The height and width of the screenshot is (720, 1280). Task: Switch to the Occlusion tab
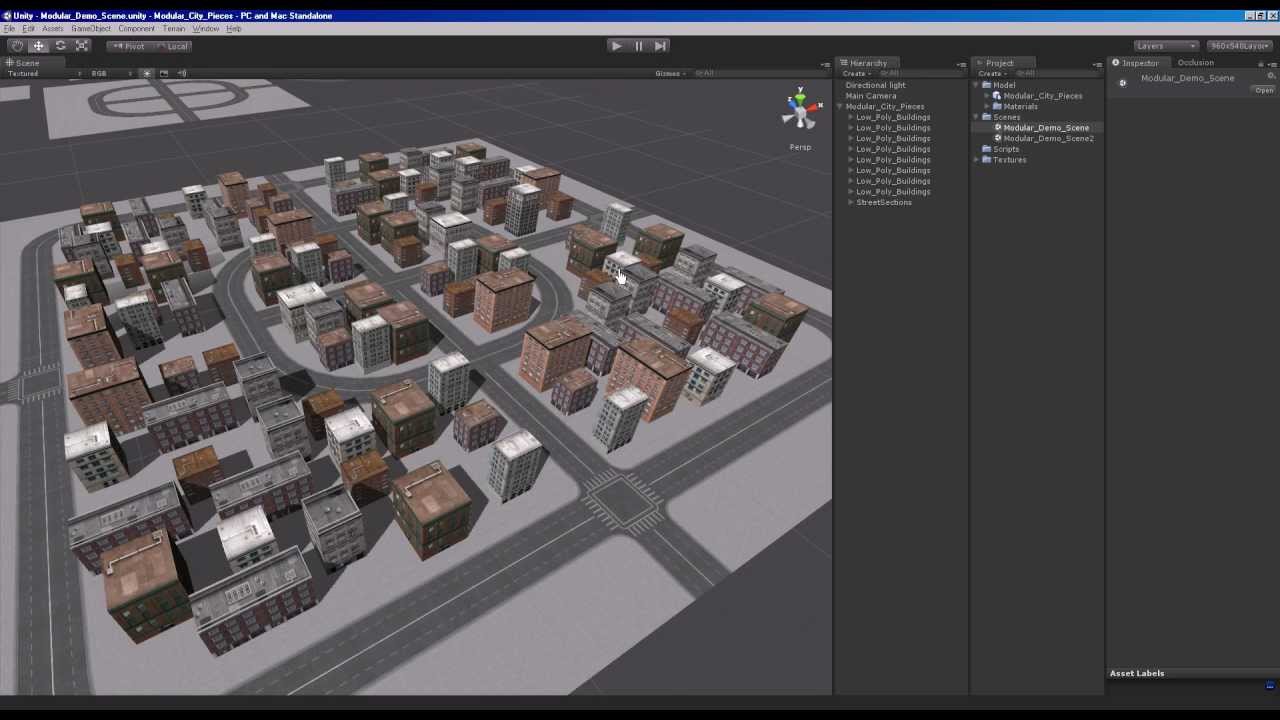pos(1195,63)
